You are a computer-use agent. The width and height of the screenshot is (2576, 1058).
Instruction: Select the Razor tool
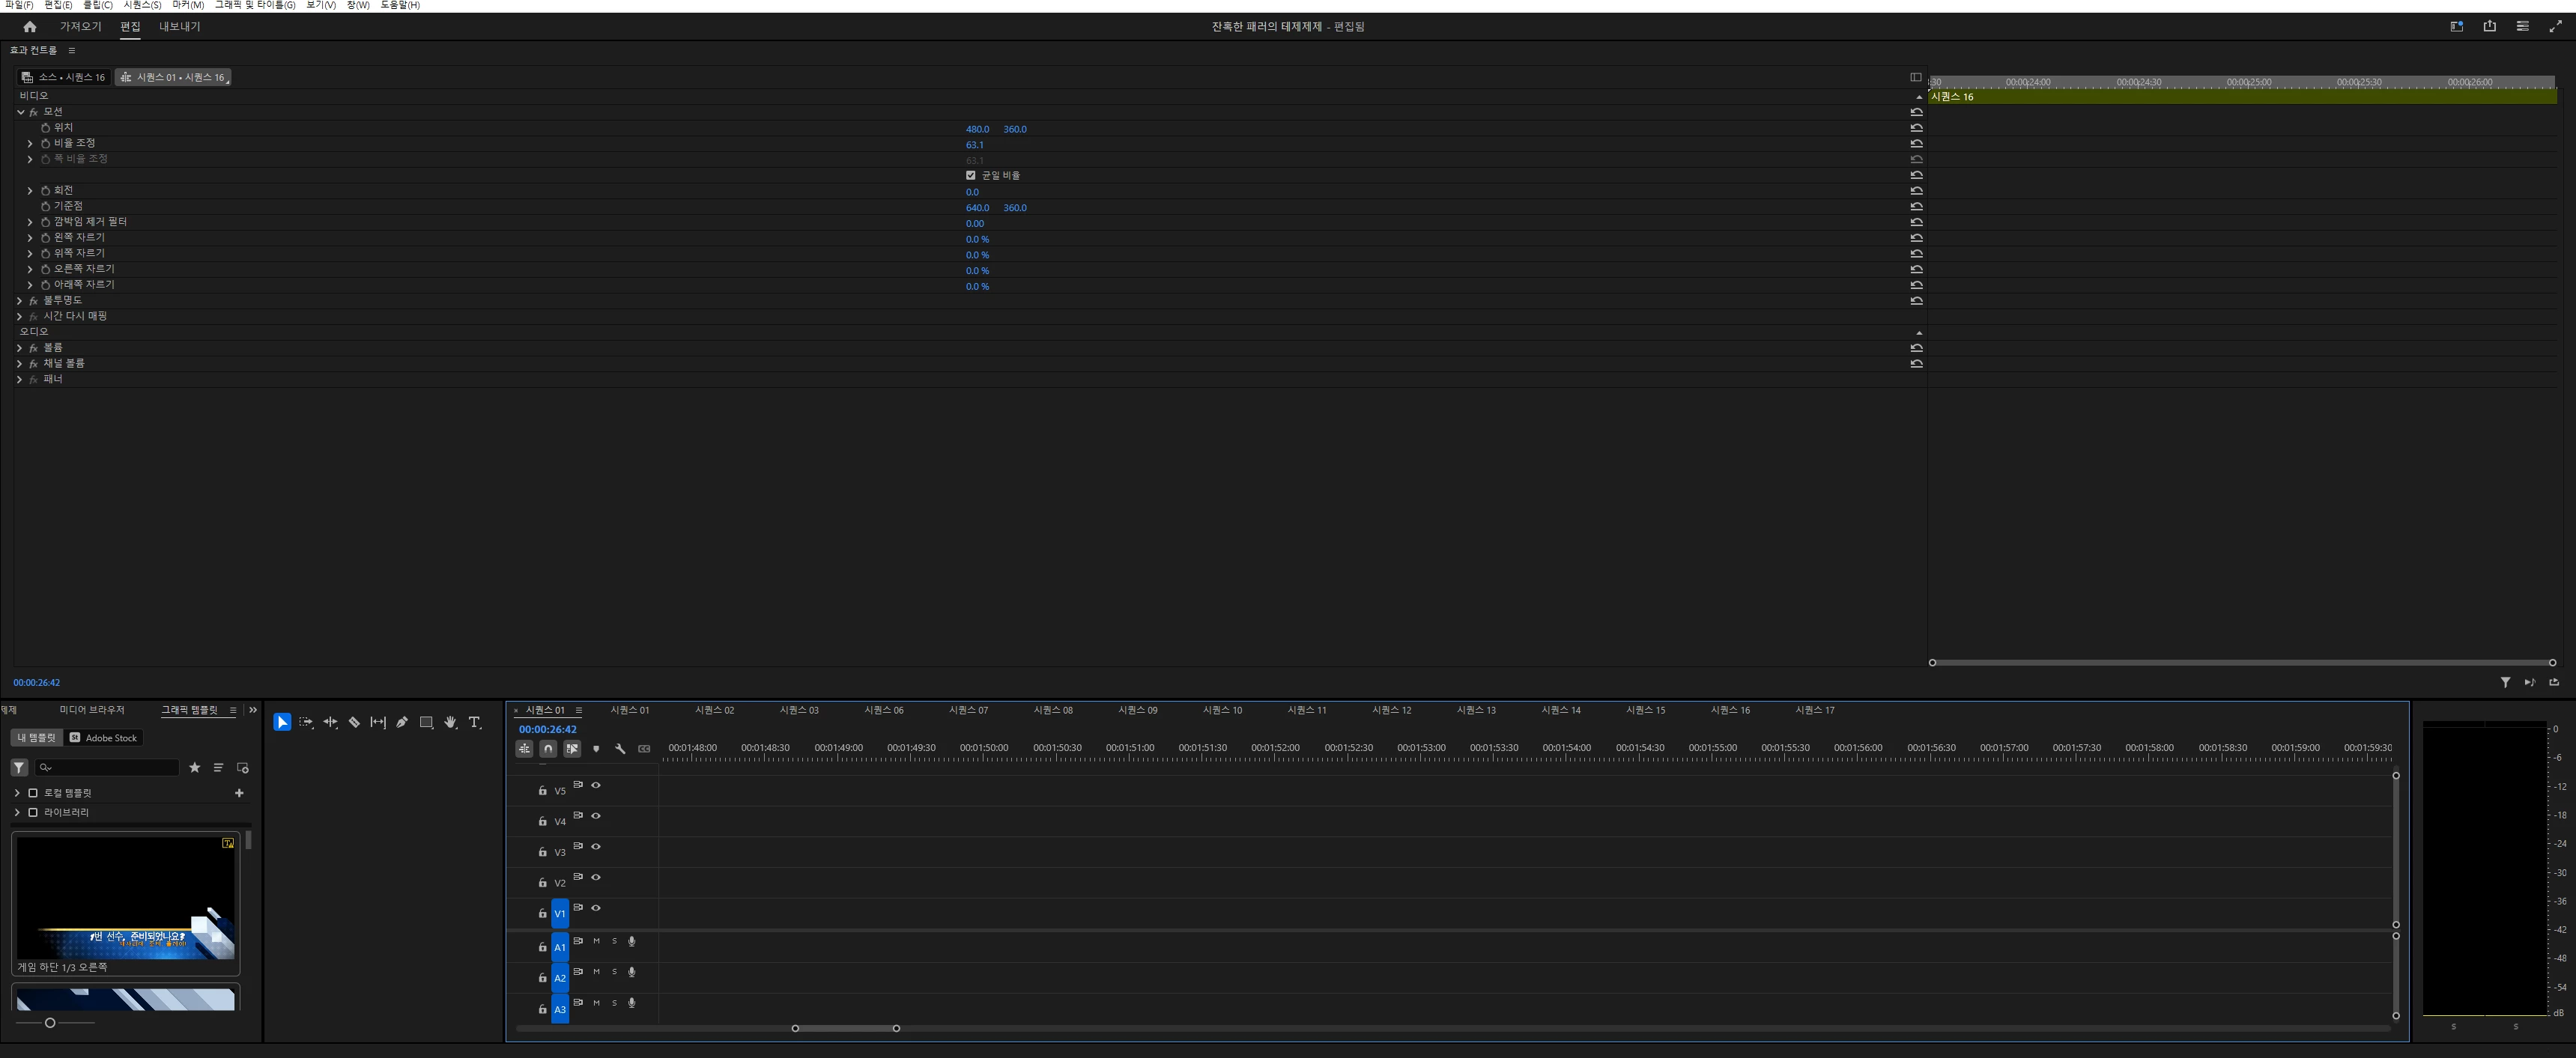(x=354, y=722)
